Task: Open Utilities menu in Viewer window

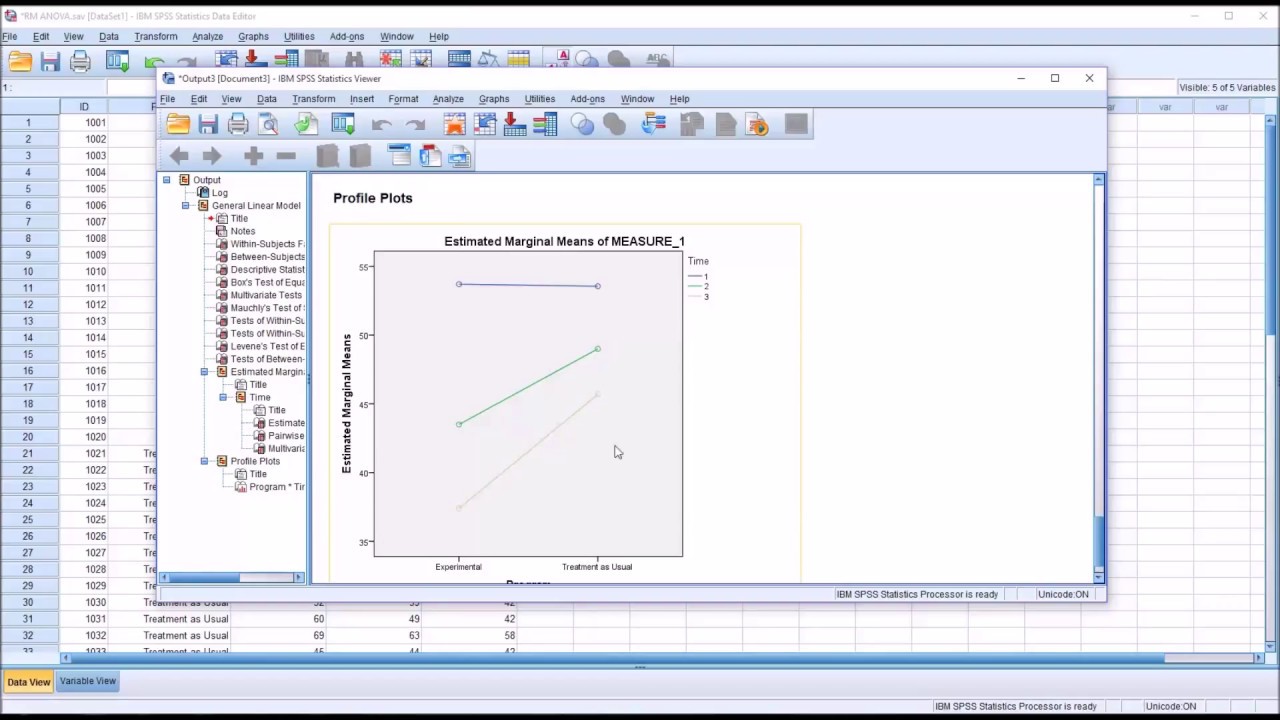Action: click(540, 99)
